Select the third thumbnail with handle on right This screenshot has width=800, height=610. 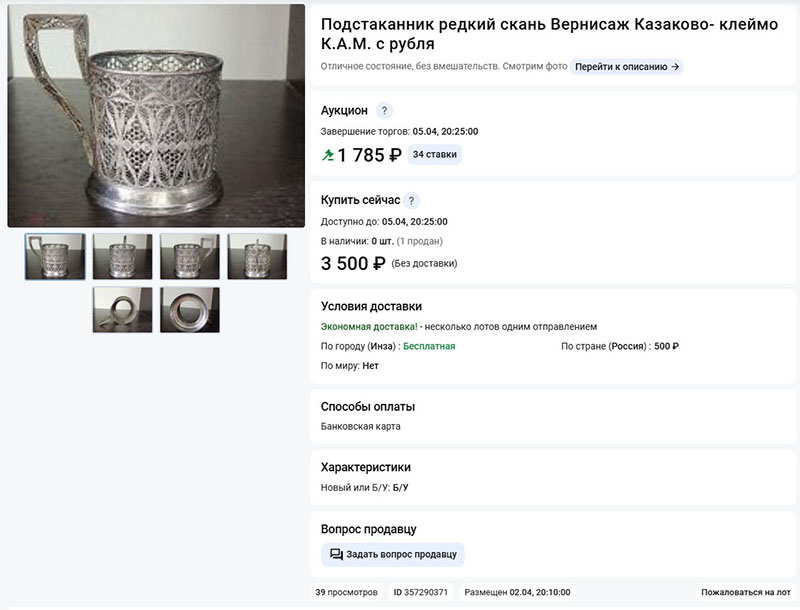pyautogui.click(x=190, y=257)
